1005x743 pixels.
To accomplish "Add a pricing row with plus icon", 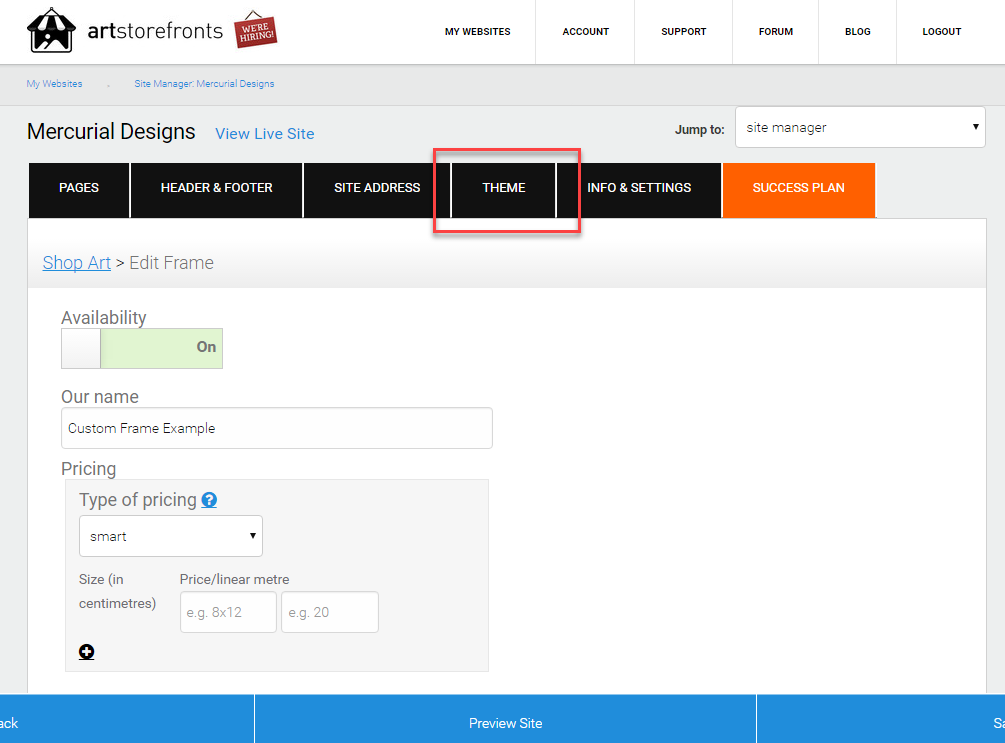I will (87, 652).
